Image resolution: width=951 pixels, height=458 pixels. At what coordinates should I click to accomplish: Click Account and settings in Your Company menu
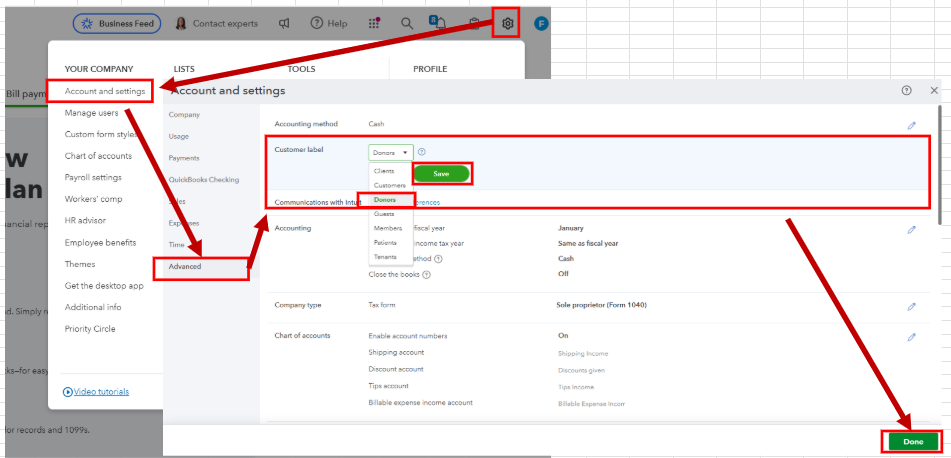coord(105,91)
